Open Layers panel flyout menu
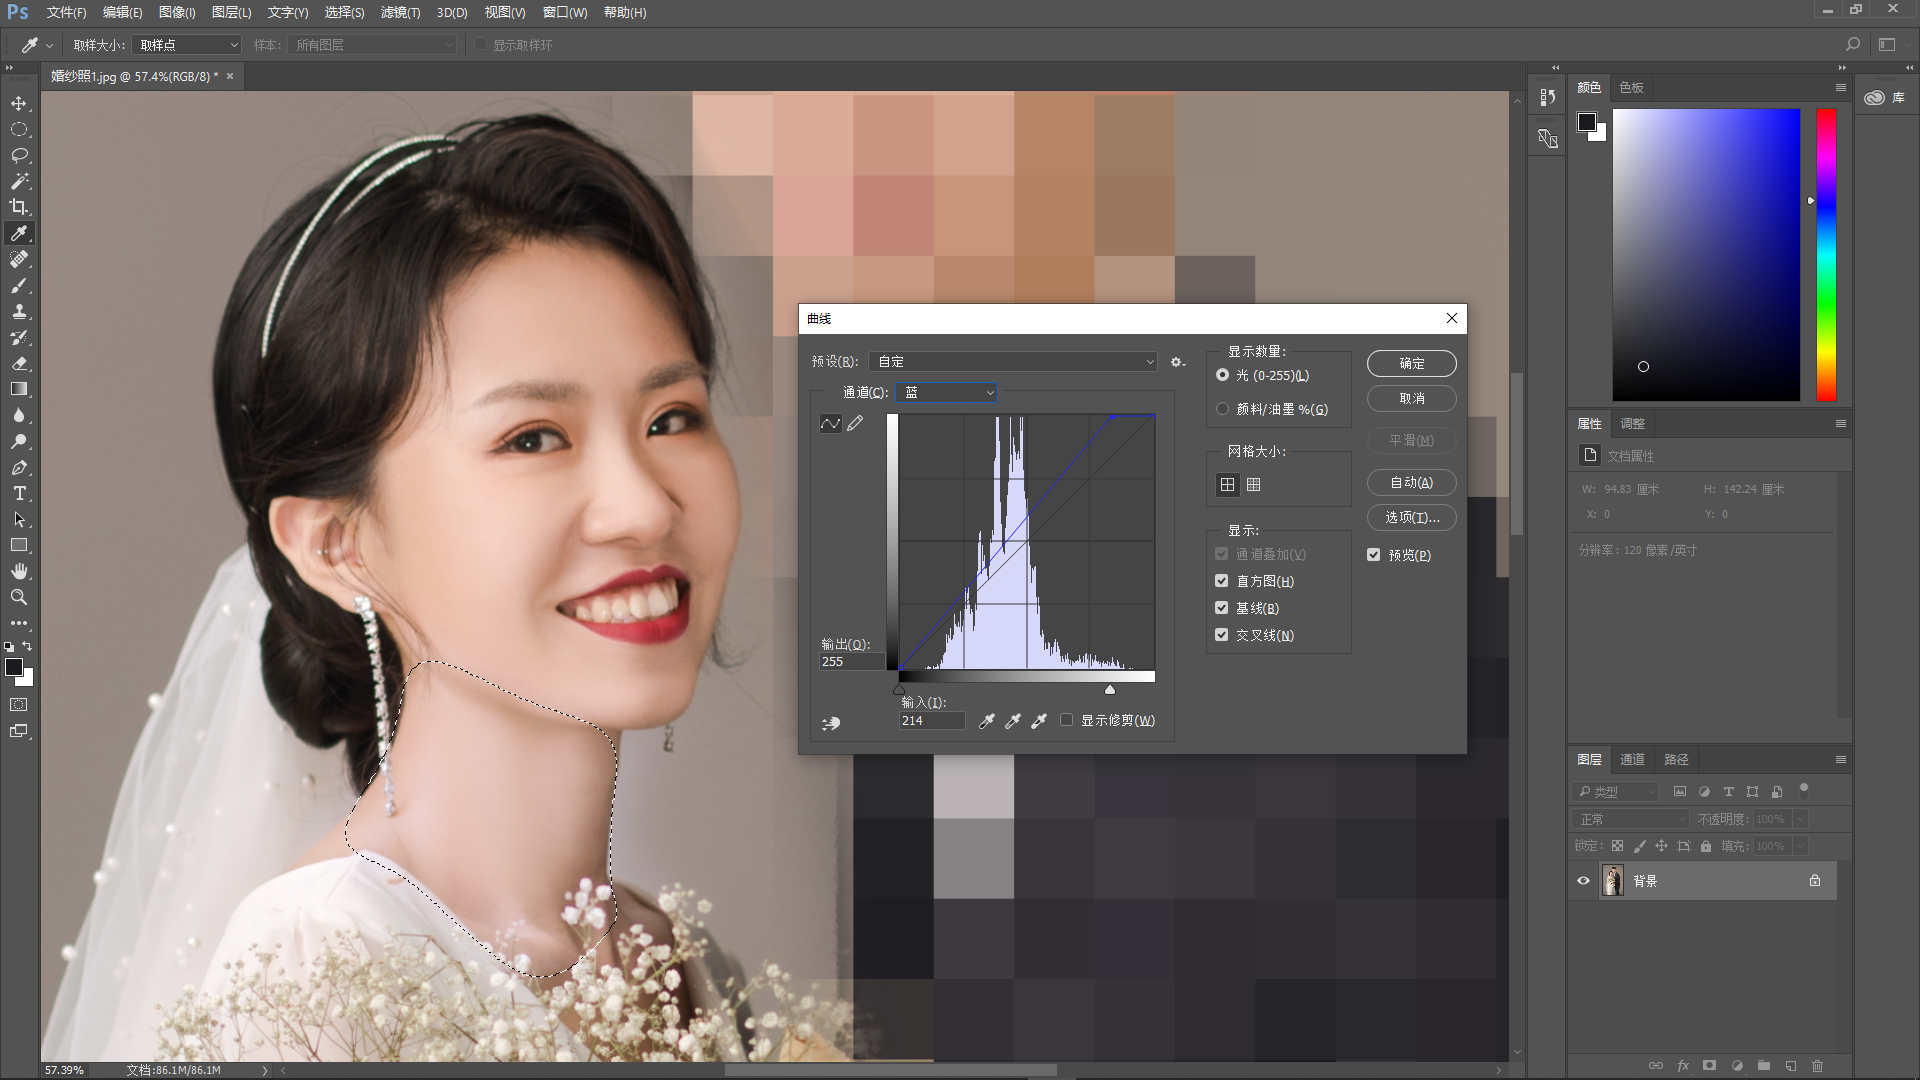Screen dimensions: 1920x1080 1840,760
